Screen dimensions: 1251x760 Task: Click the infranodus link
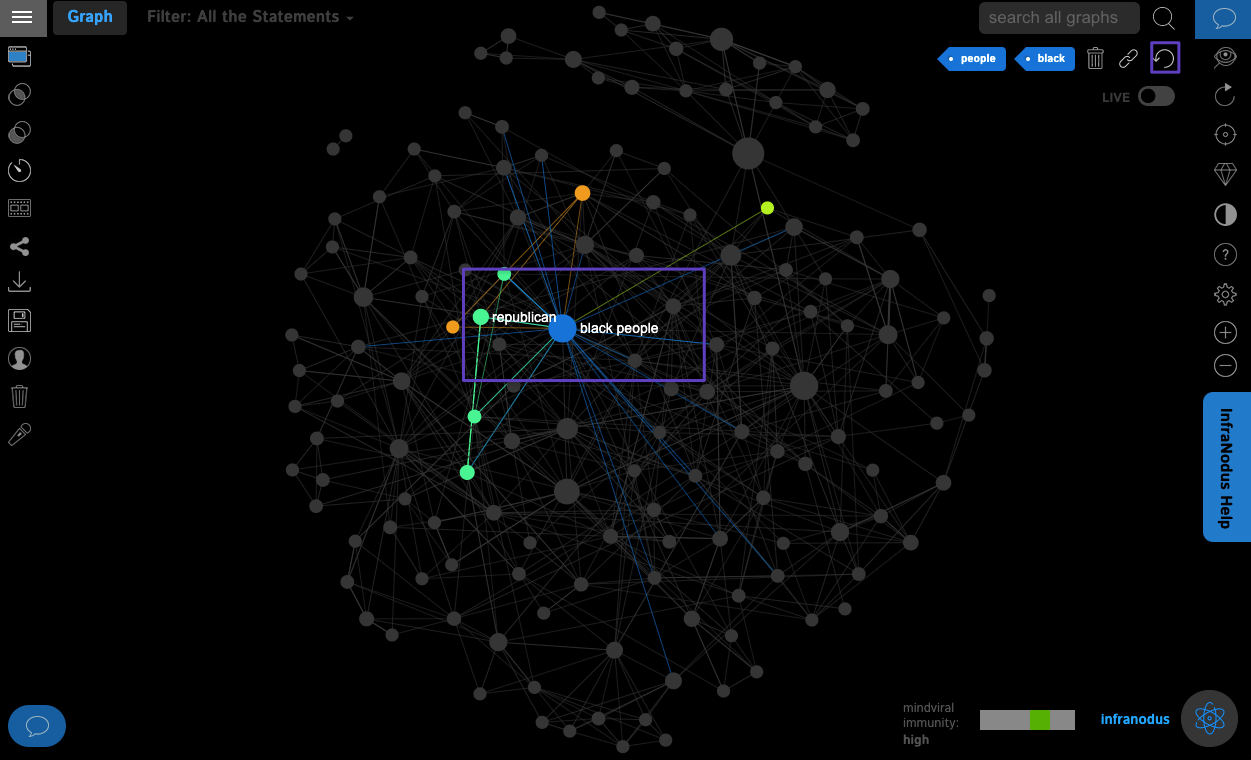(x=1135, y=719)
